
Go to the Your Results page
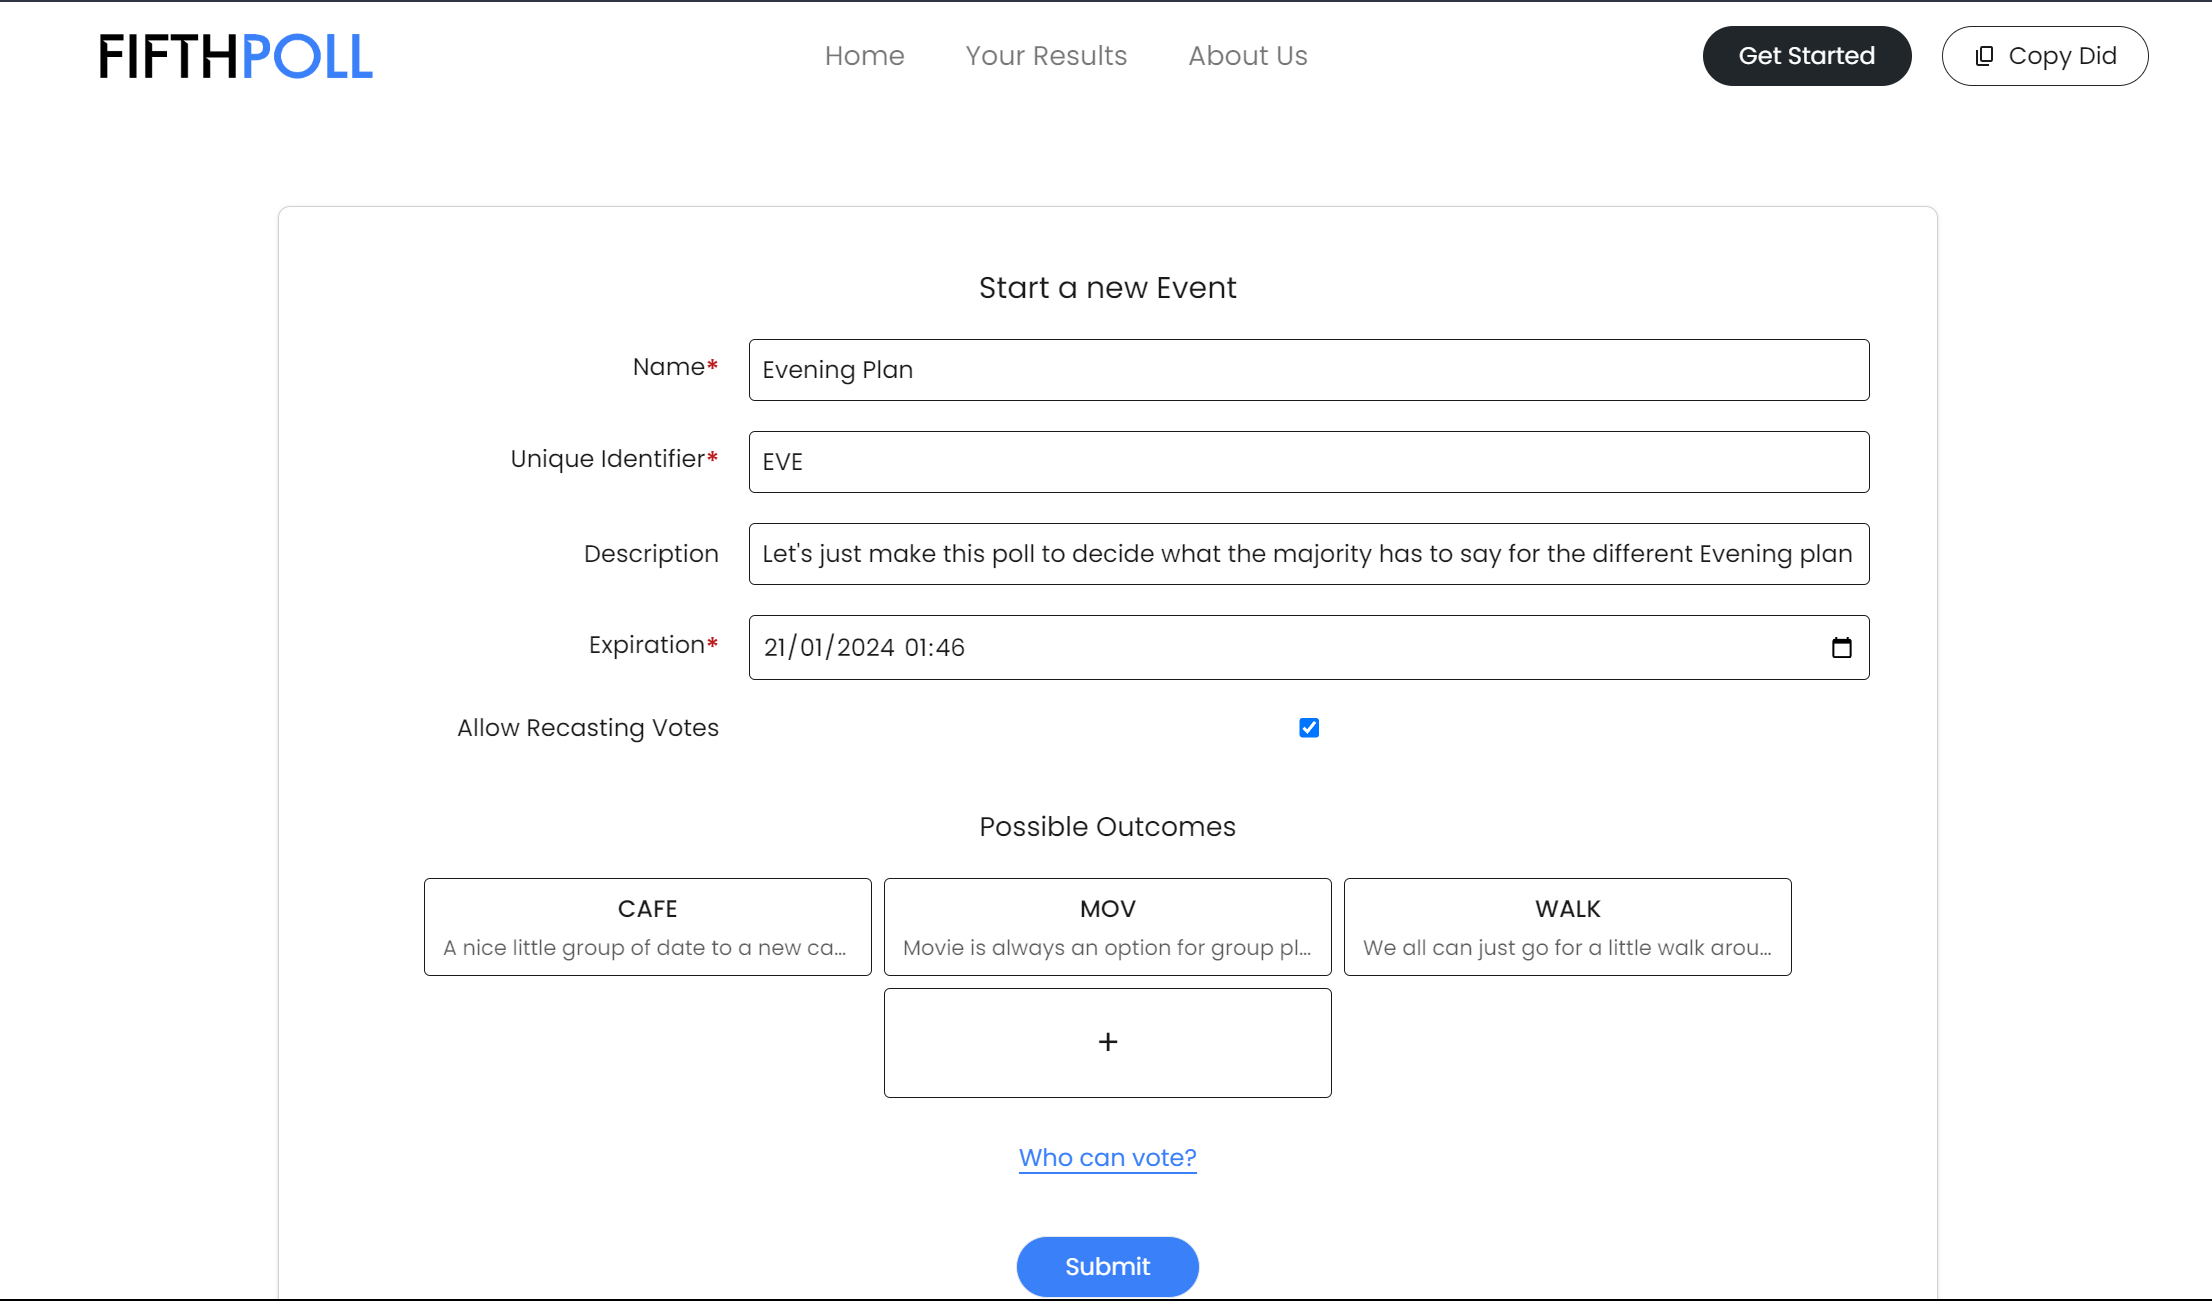pyautogui.click(x=1046, y=56)
